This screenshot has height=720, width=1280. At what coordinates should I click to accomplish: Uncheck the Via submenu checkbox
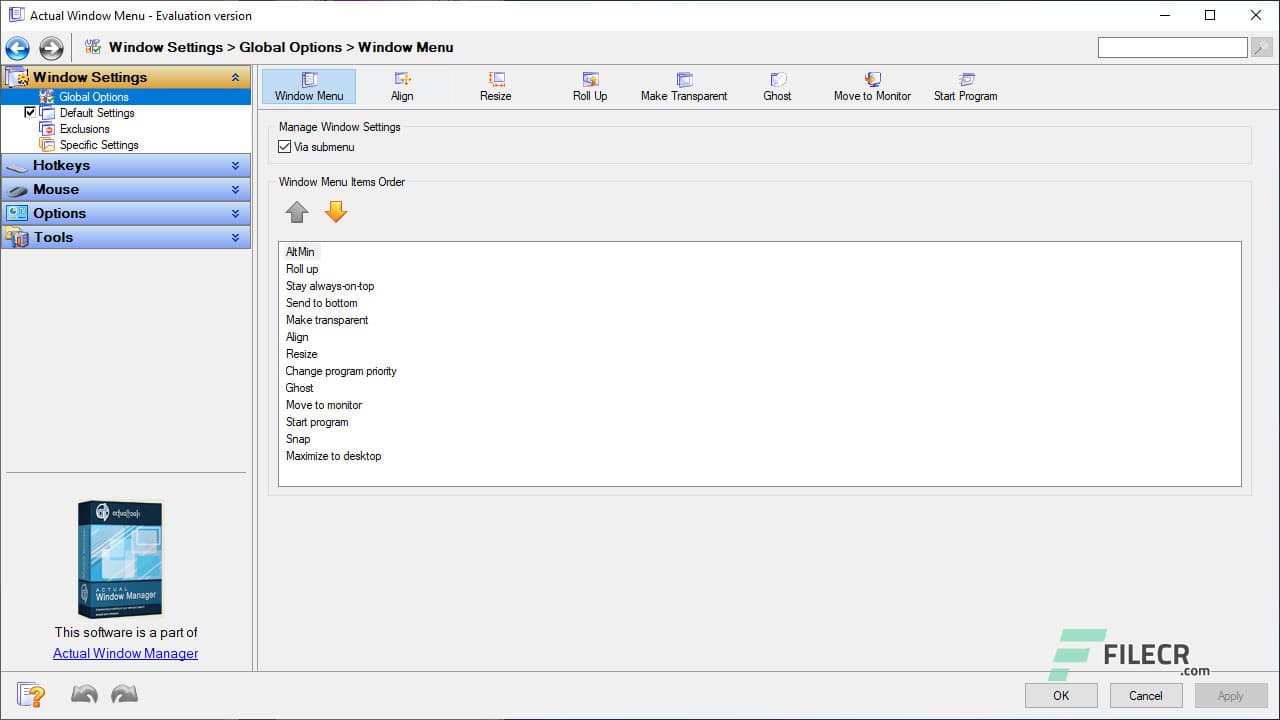[x=285, y=146]
